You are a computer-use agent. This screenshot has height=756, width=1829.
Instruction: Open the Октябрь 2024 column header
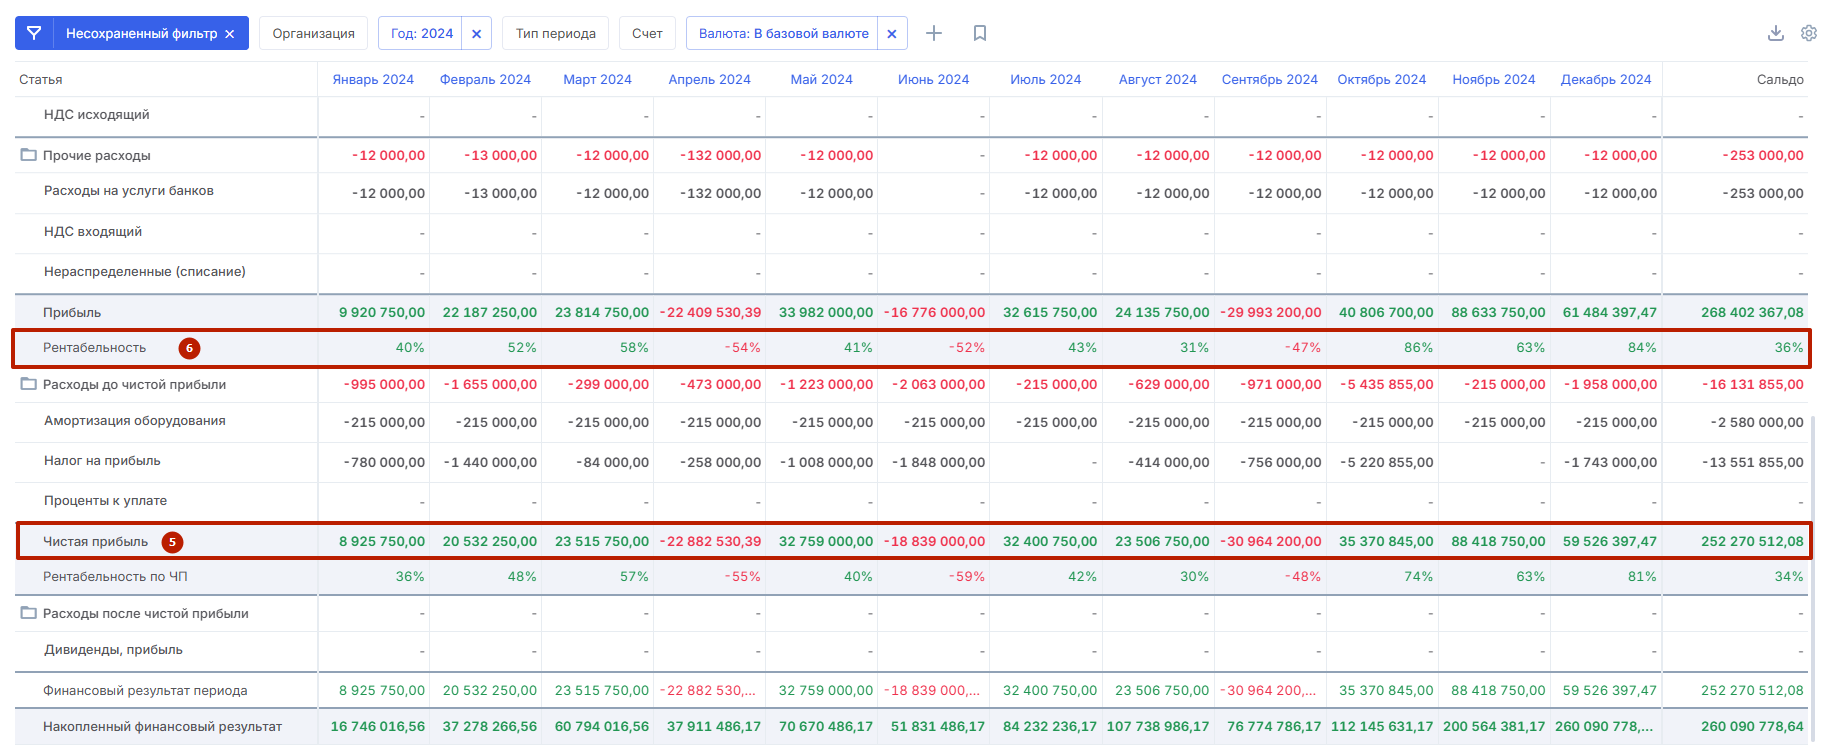click(1381, 80)
